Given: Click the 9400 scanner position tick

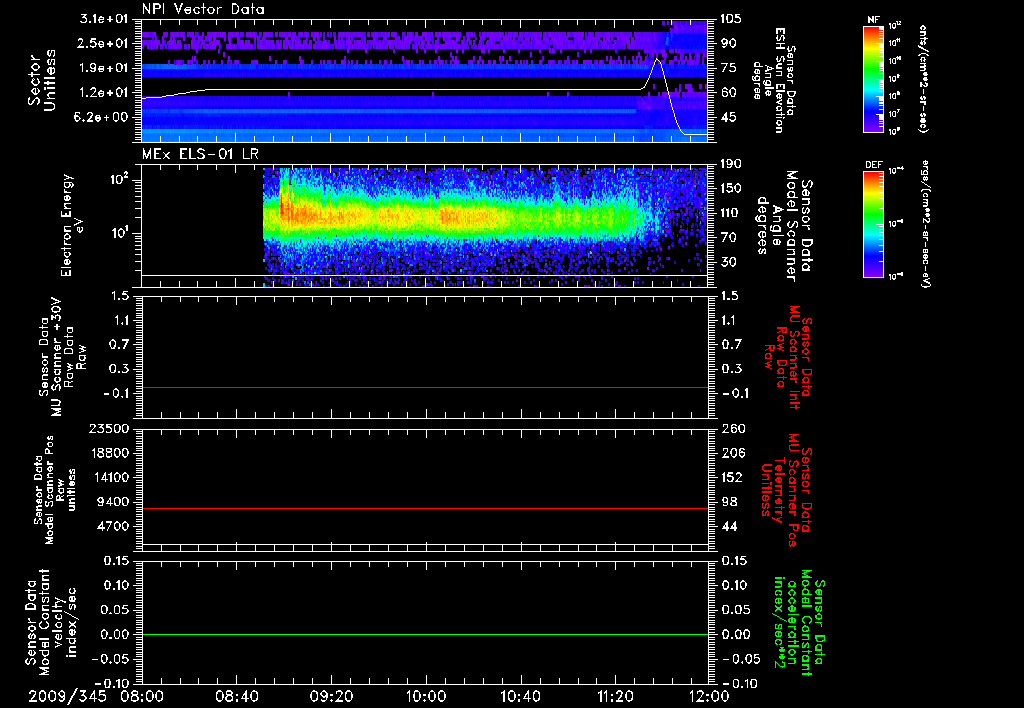Looking at the screenshot, I should (114, 502).
